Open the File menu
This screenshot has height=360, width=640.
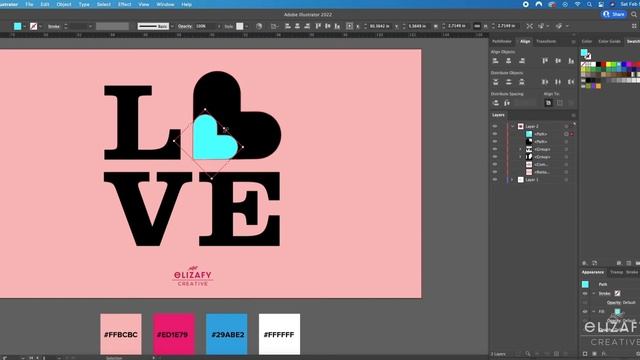(x=29, y=4)
